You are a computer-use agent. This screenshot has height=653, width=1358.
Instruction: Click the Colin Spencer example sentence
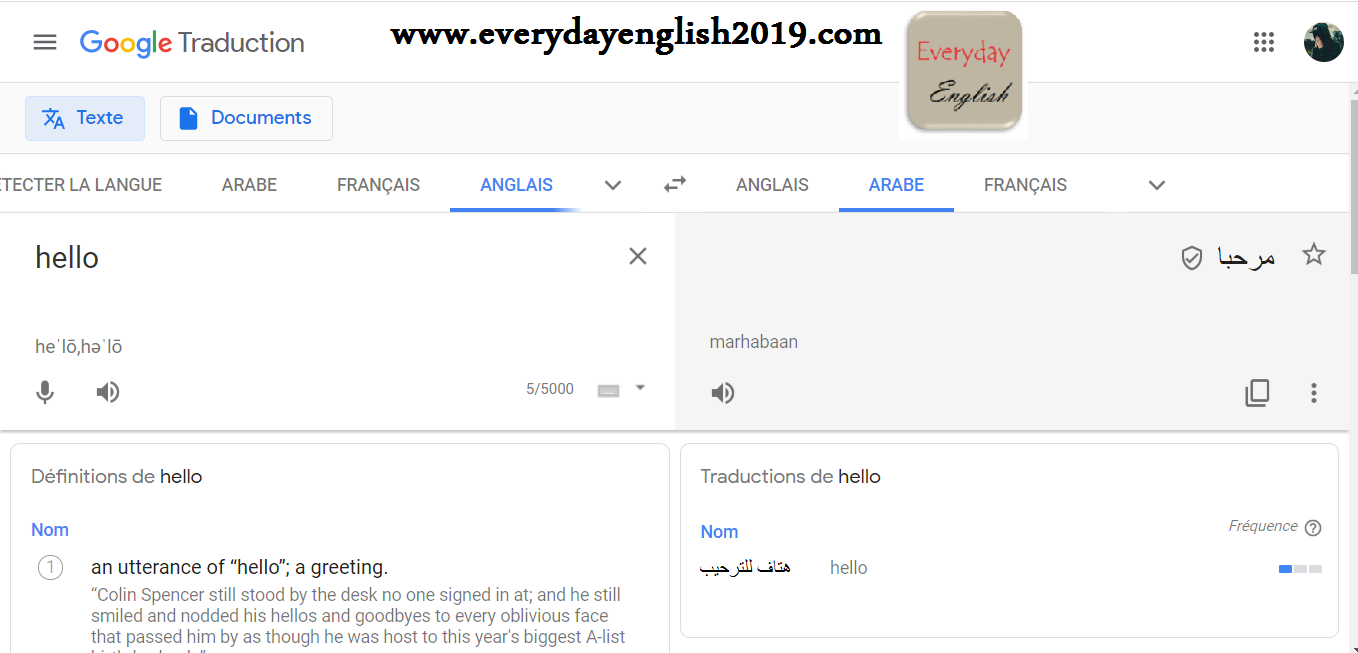[x=358, y=620]
